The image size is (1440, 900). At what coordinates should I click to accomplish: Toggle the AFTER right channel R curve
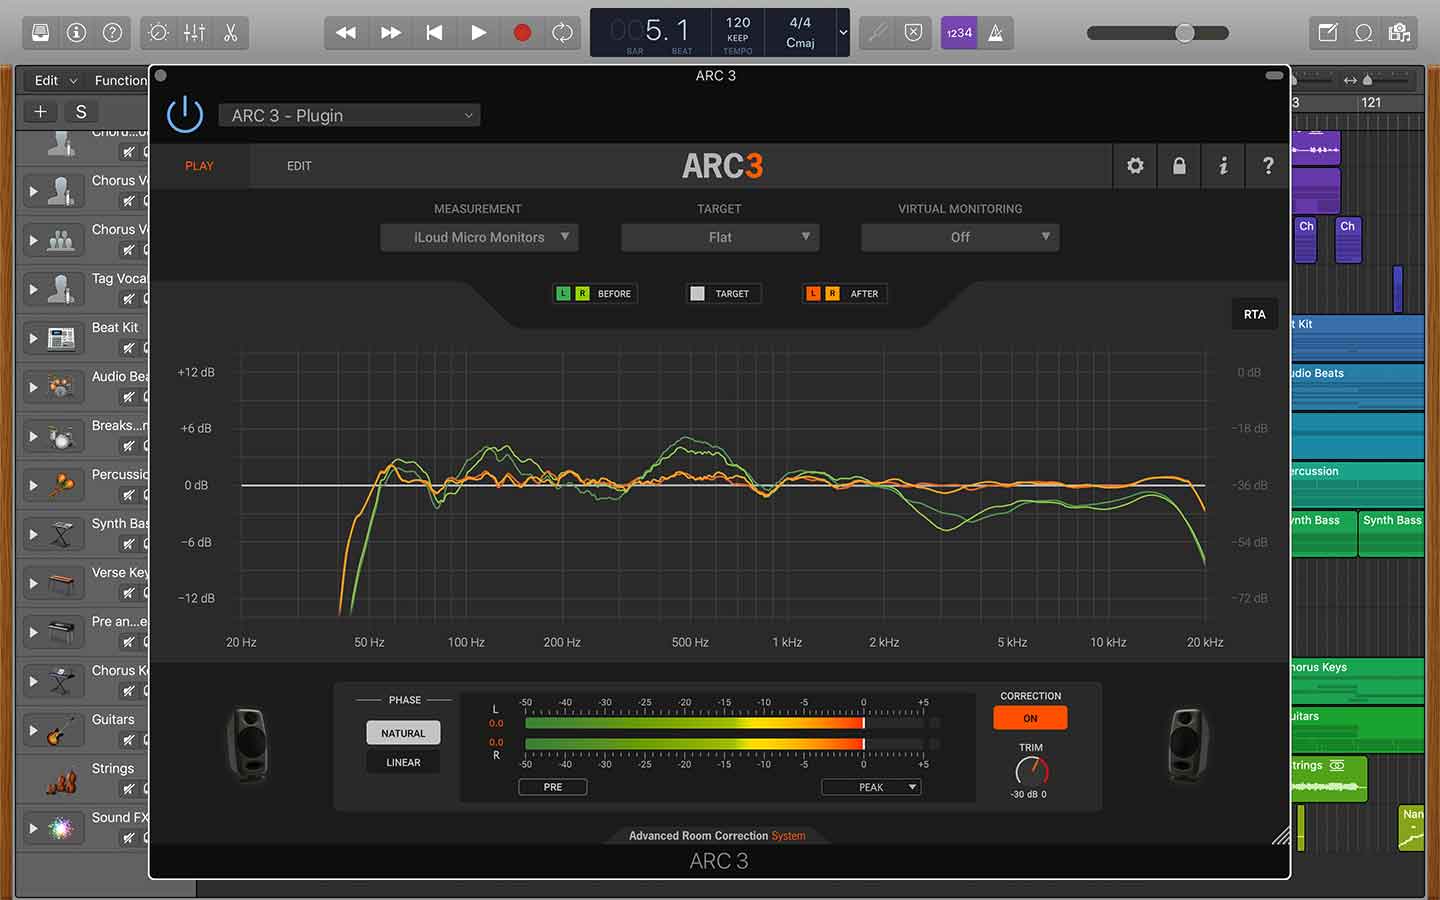(832, 294)
